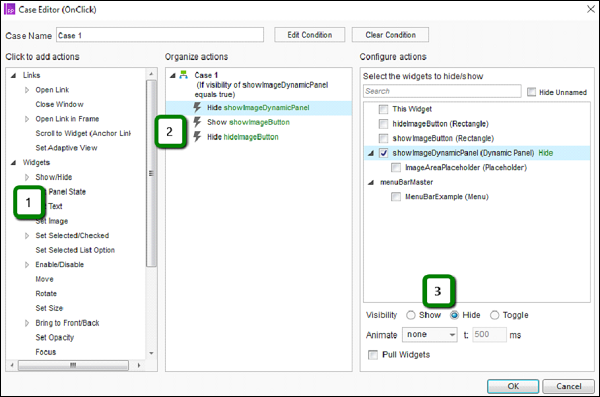600x397 pixels.
Task: Click the Set Panel State action
Action: (x=67, y=192)
